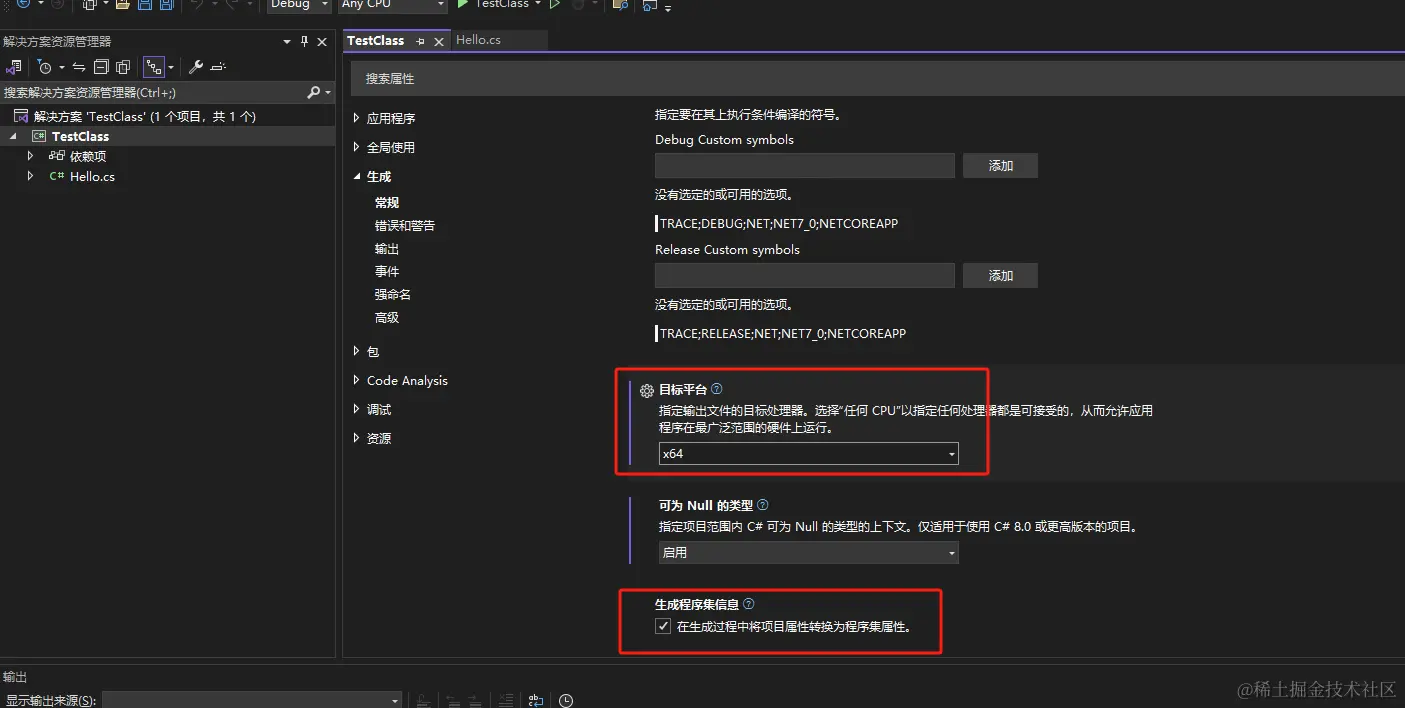Close the TestClass tab

pyautogui.click(x=439, y=42)
